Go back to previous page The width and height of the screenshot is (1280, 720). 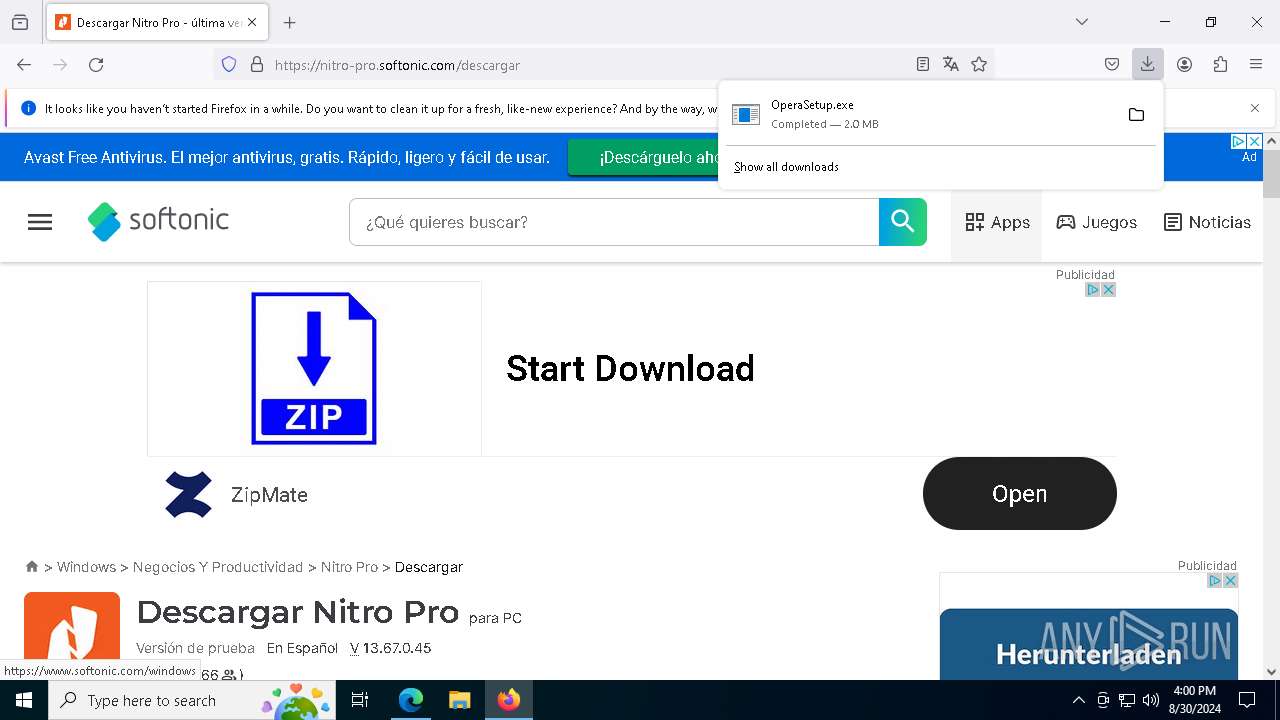click(24, 64)
